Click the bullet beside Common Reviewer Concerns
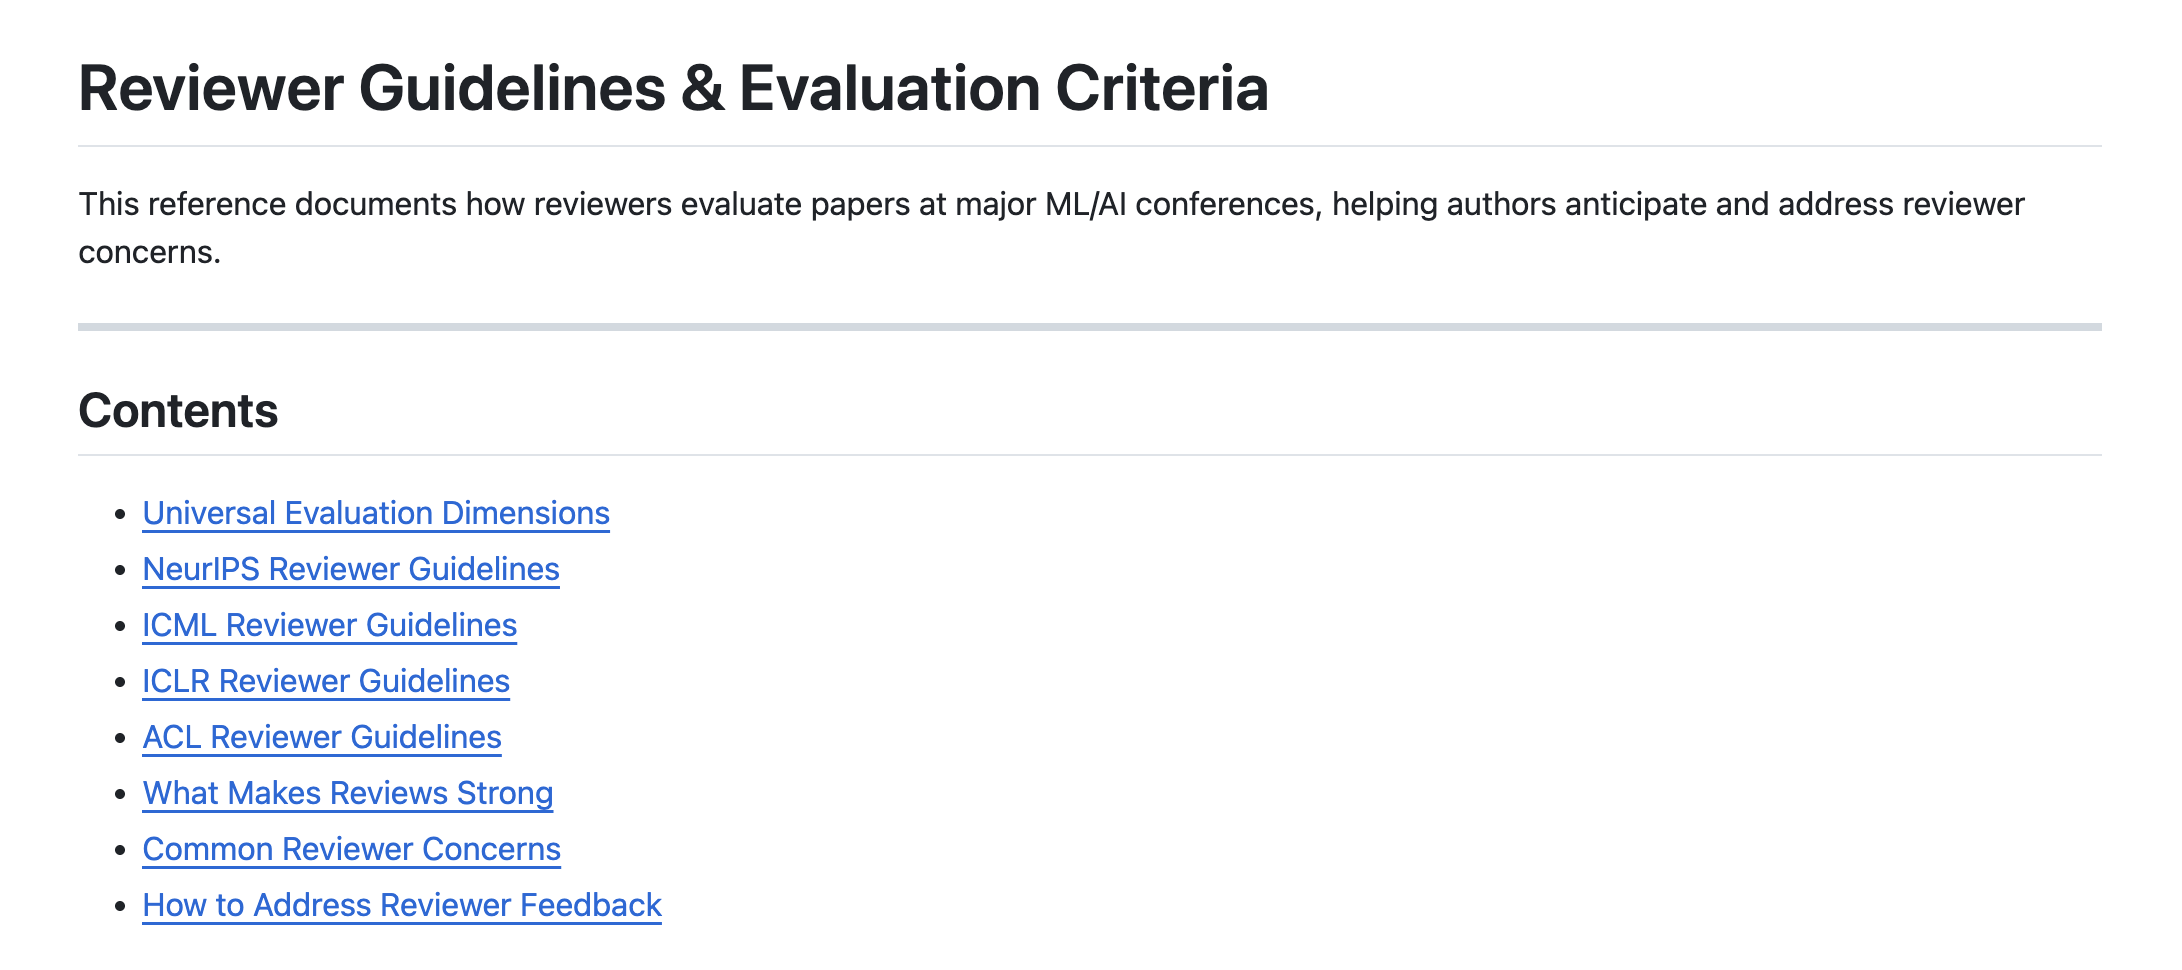This screenshot has width=2182, height=970. click(121, 851)
